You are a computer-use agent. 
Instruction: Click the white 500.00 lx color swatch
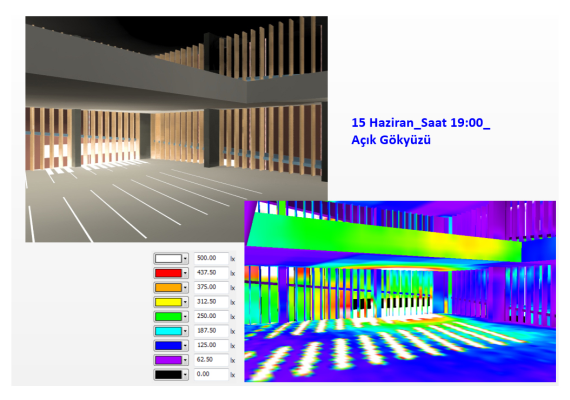click(x=168, y=259)
